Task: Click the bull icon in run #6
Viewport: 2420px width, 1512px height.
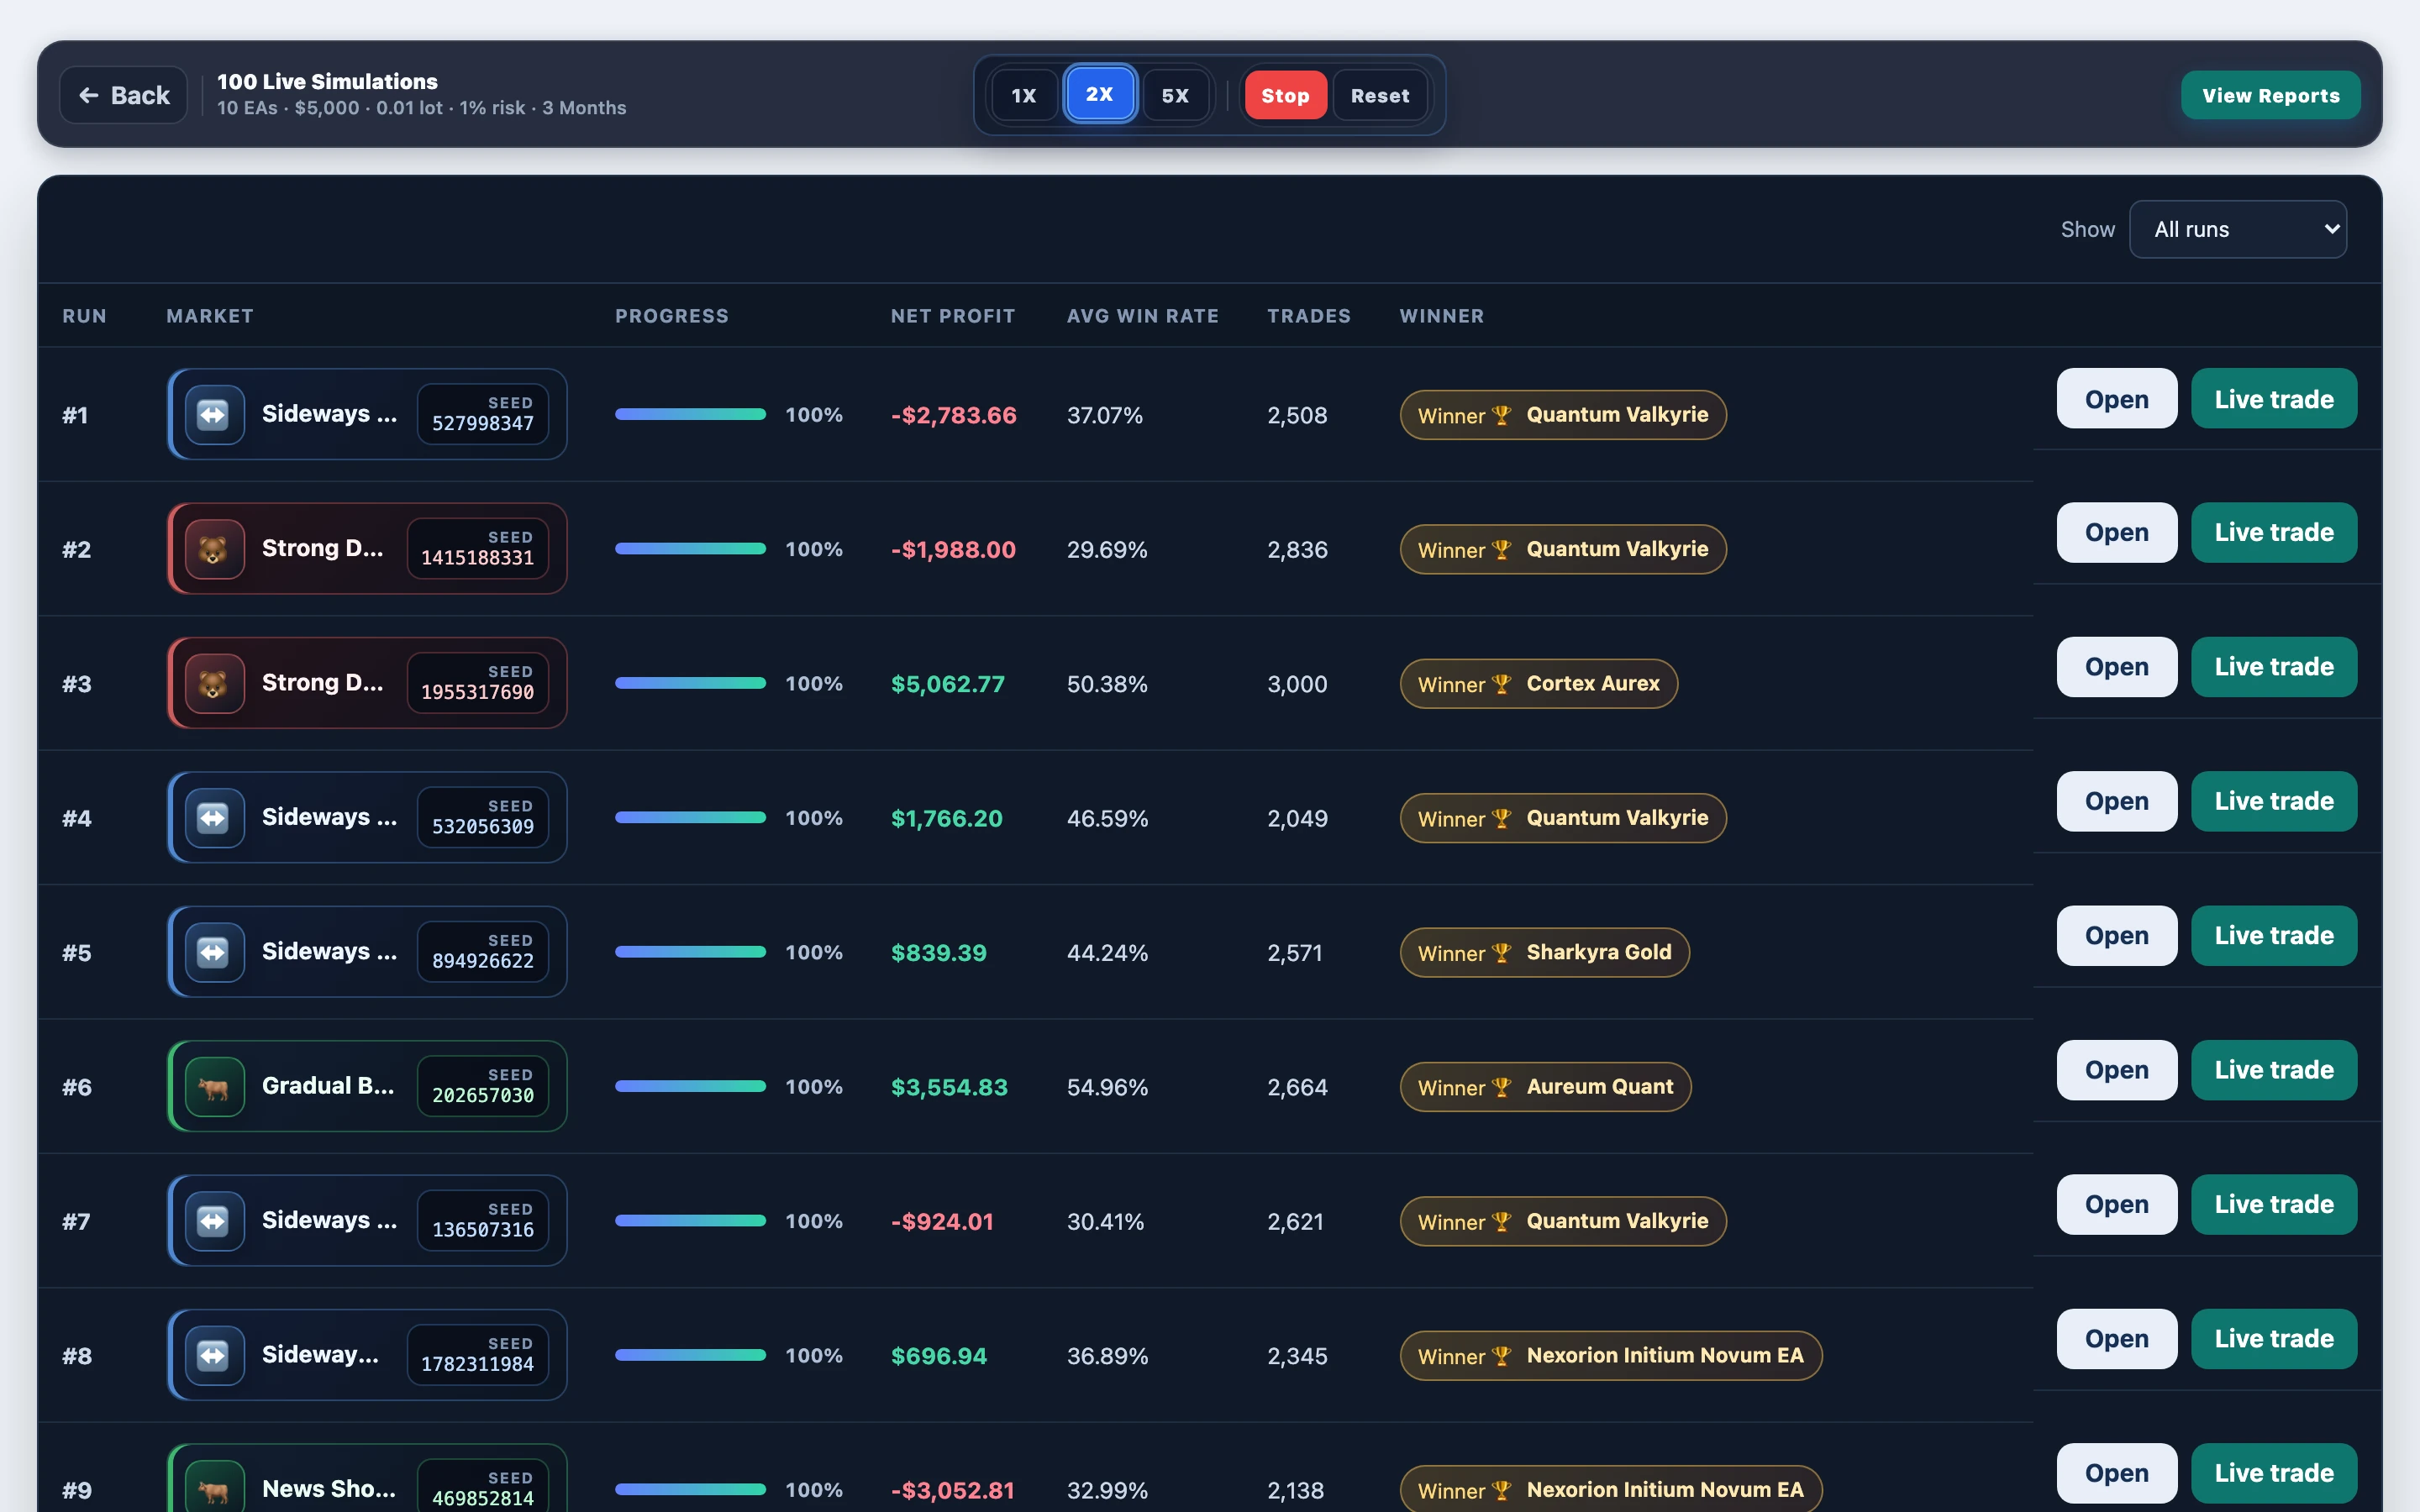Action: coord(214,1087)
